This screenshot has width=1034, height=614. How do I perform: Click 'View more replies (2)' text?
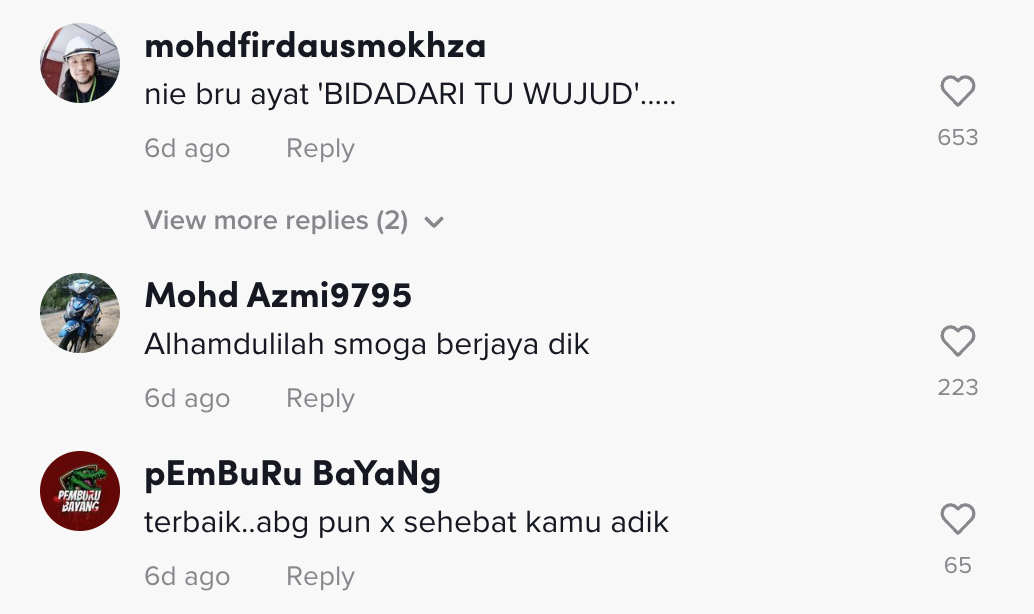point(276,220)
